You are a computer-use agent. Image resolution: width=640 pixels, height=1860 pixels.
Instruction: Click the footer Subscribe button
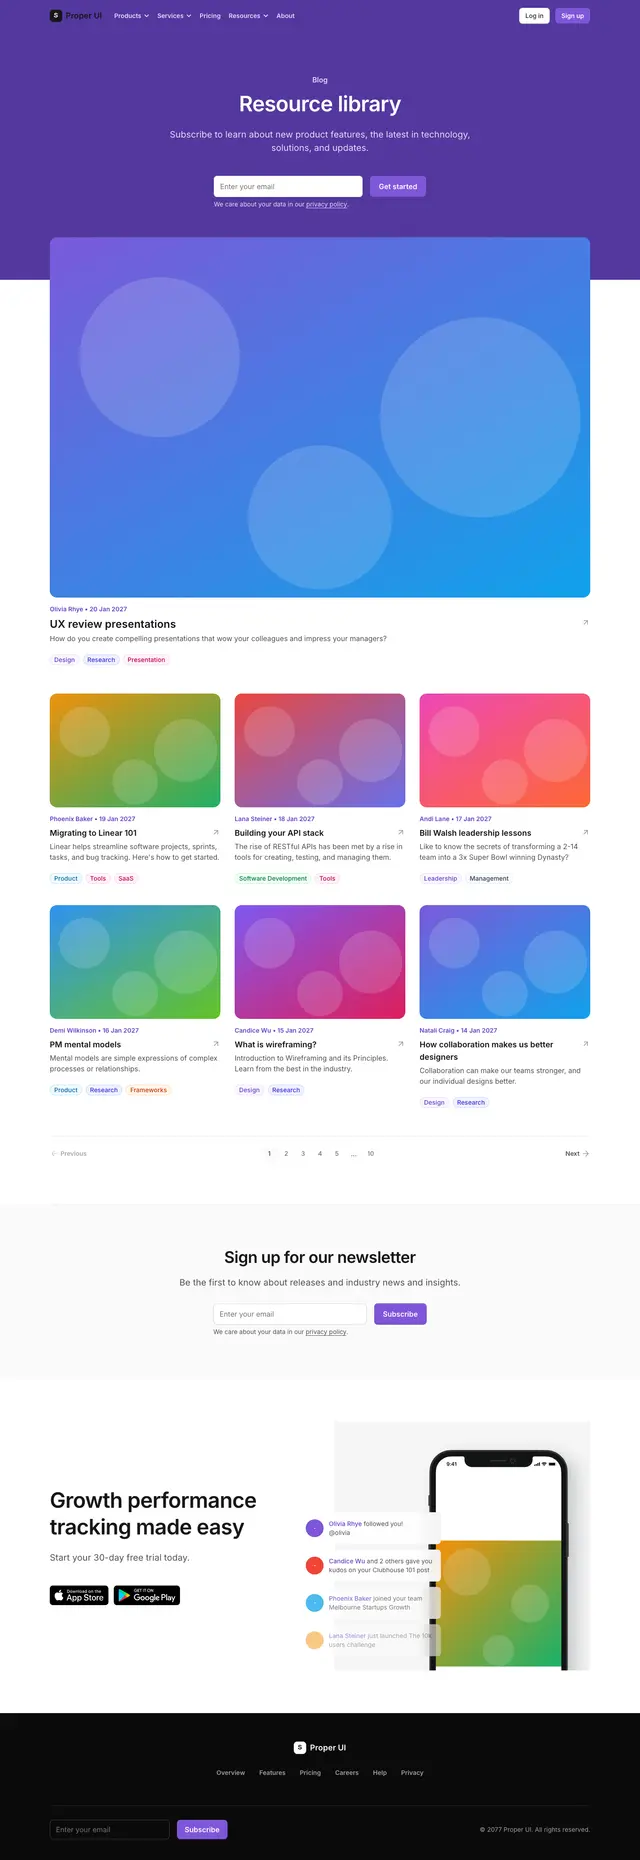pos(202,1830)
